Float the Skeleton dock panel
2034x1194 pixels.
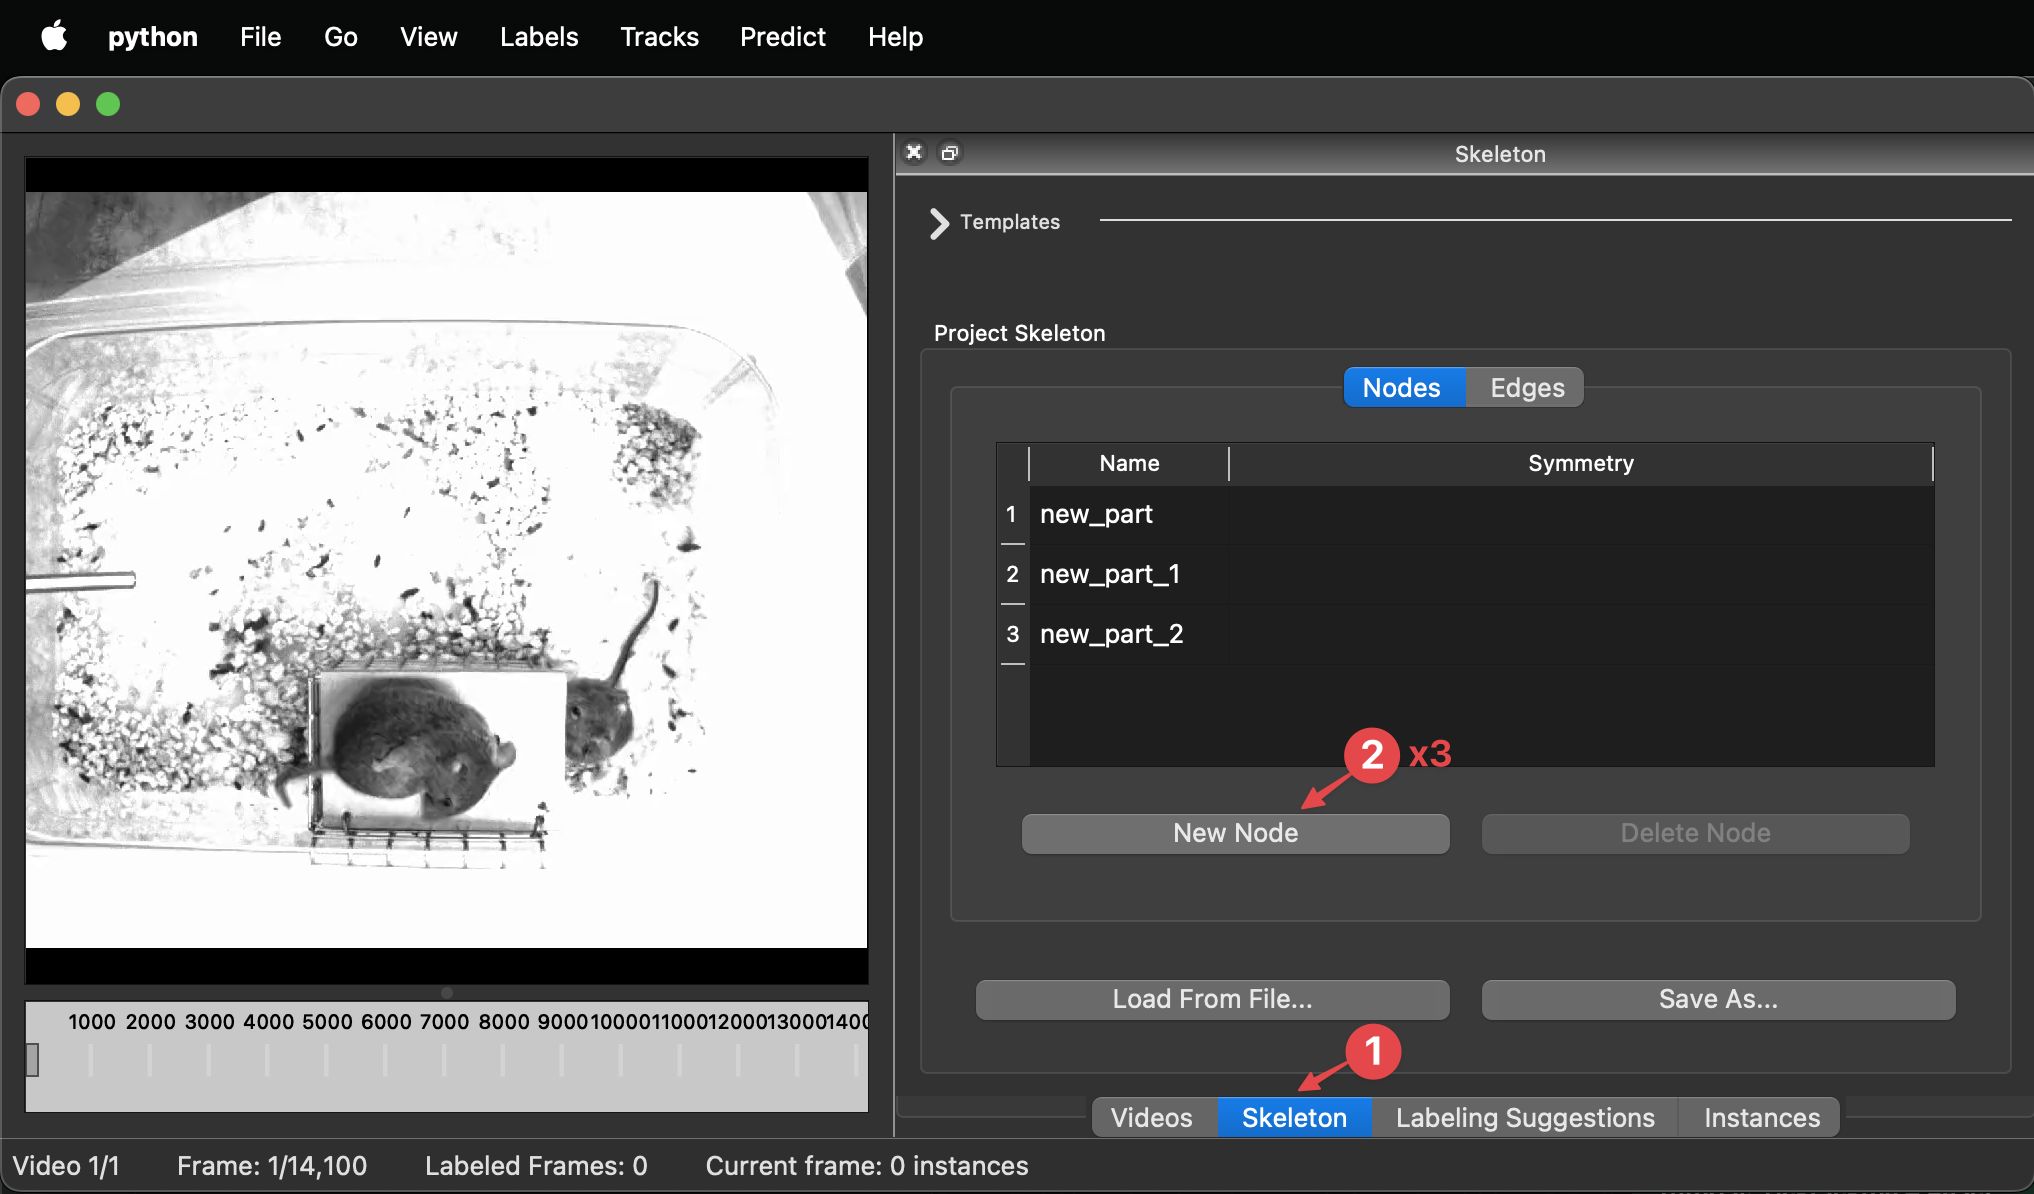pos(950,152)
